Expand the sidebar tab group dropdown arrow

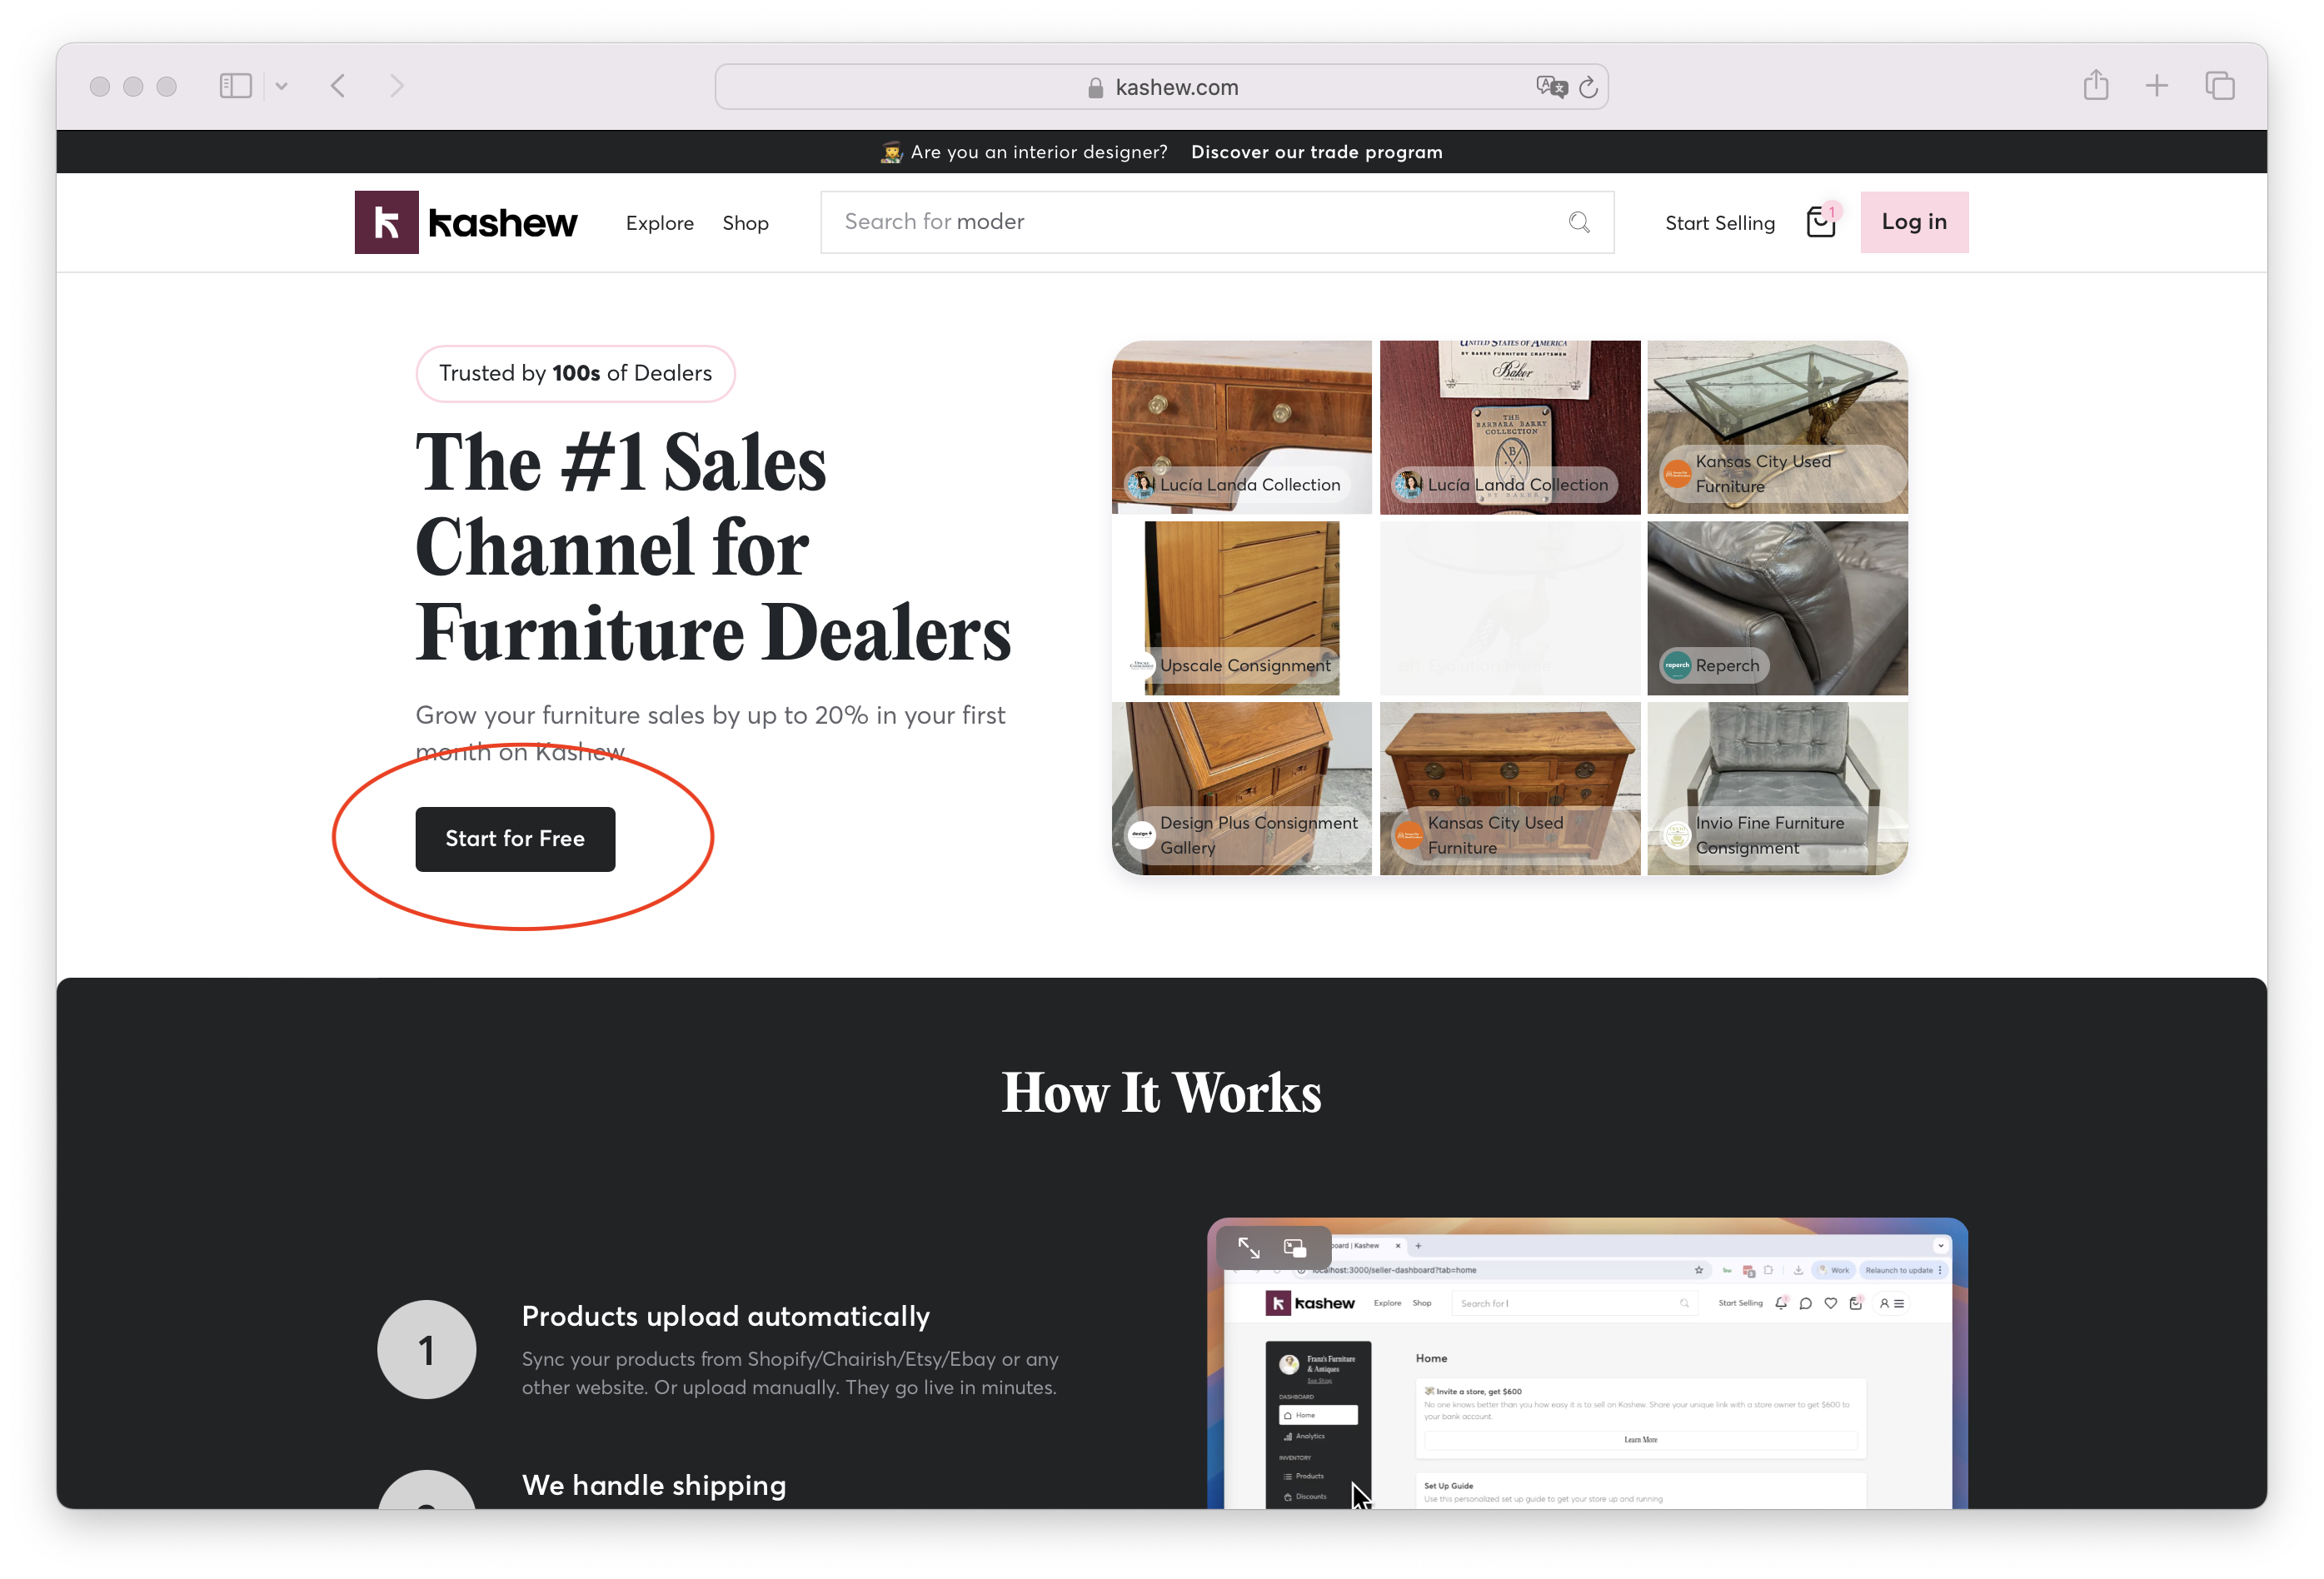(x=282, y=87)
